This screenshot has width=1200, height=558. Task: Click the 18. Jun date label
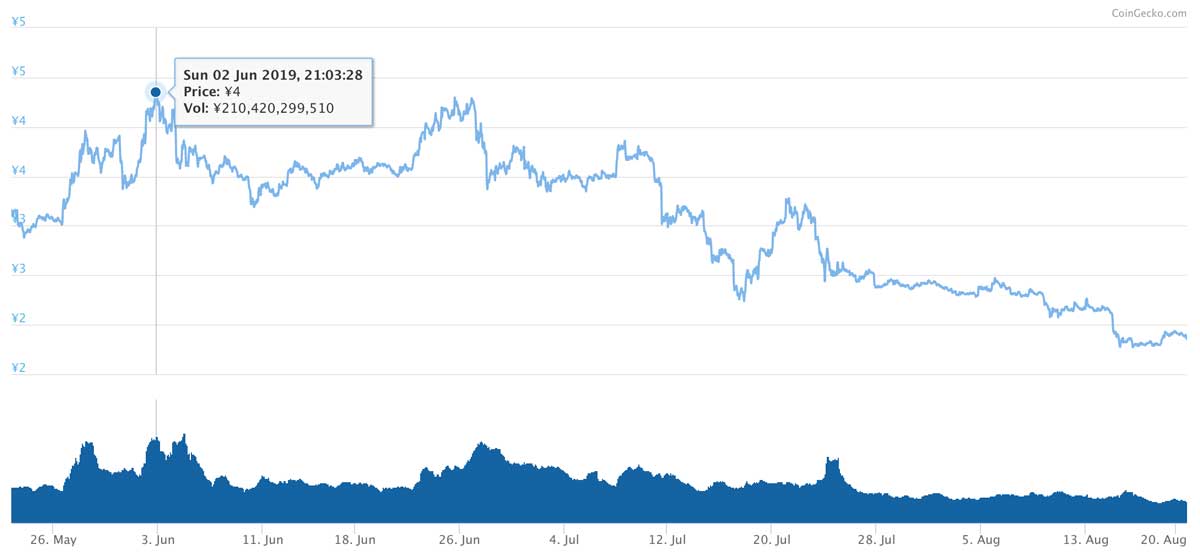(x=354, y=539)
